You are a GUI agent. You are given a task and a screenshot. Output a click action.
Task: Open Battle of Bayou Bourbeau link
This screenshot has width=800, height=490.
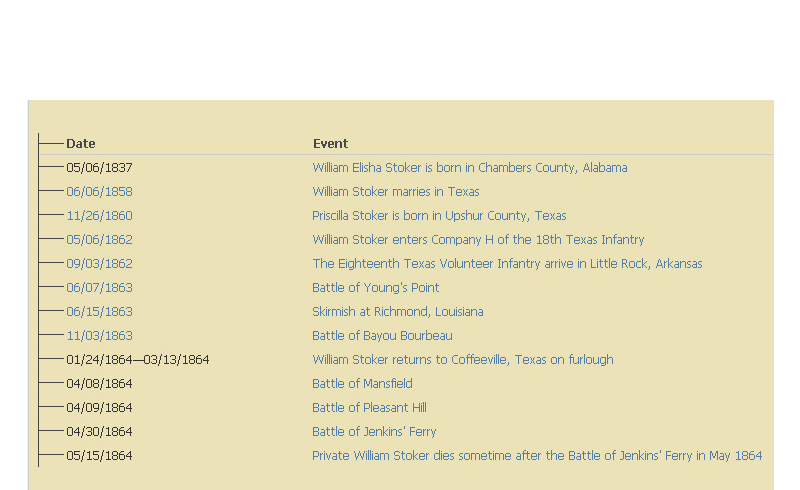382,336
